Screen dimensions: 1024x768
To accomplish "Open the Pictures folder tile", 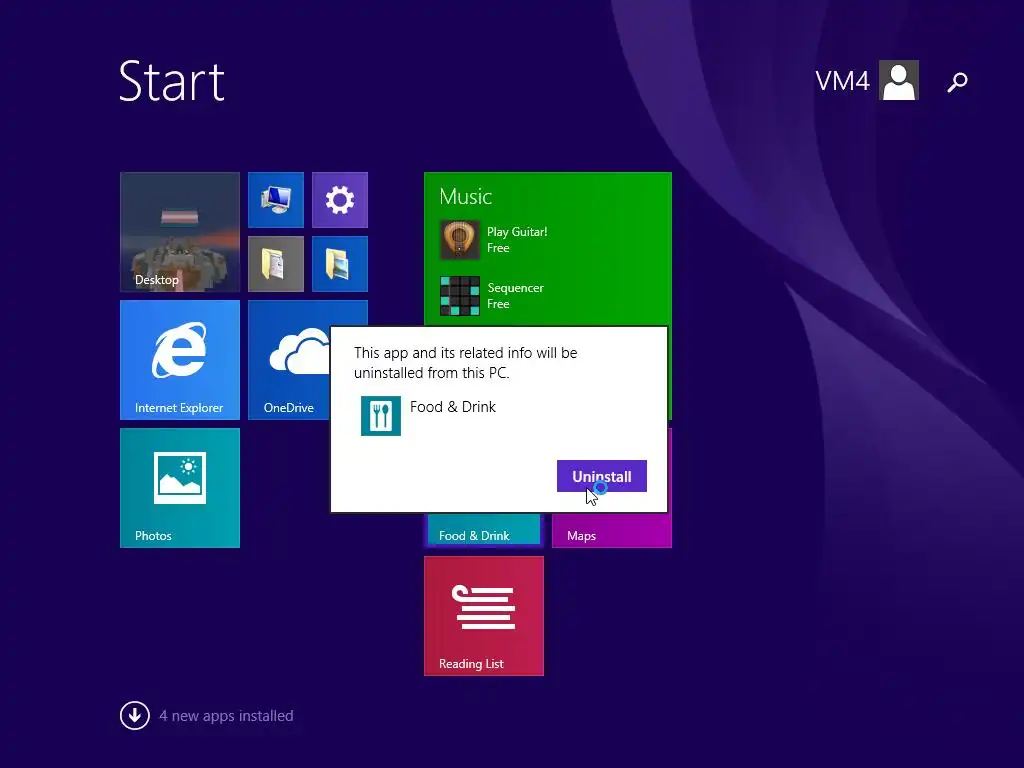I will point(340,264).
